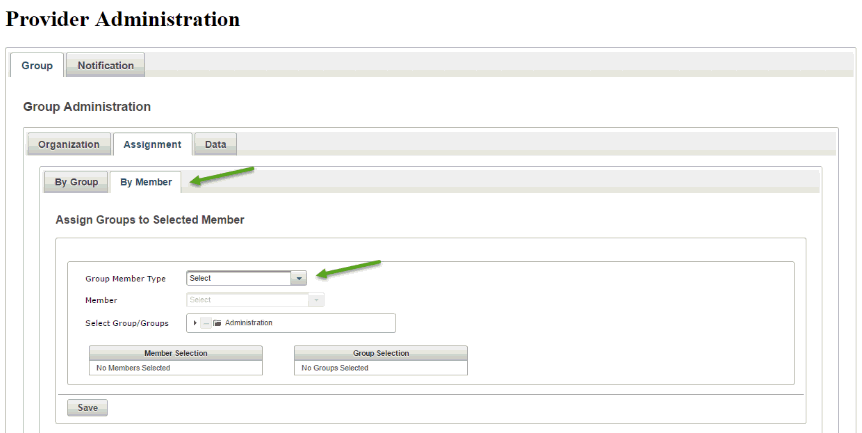Go to the Data tab
The image size is (862, 433).
coord(215,144)
